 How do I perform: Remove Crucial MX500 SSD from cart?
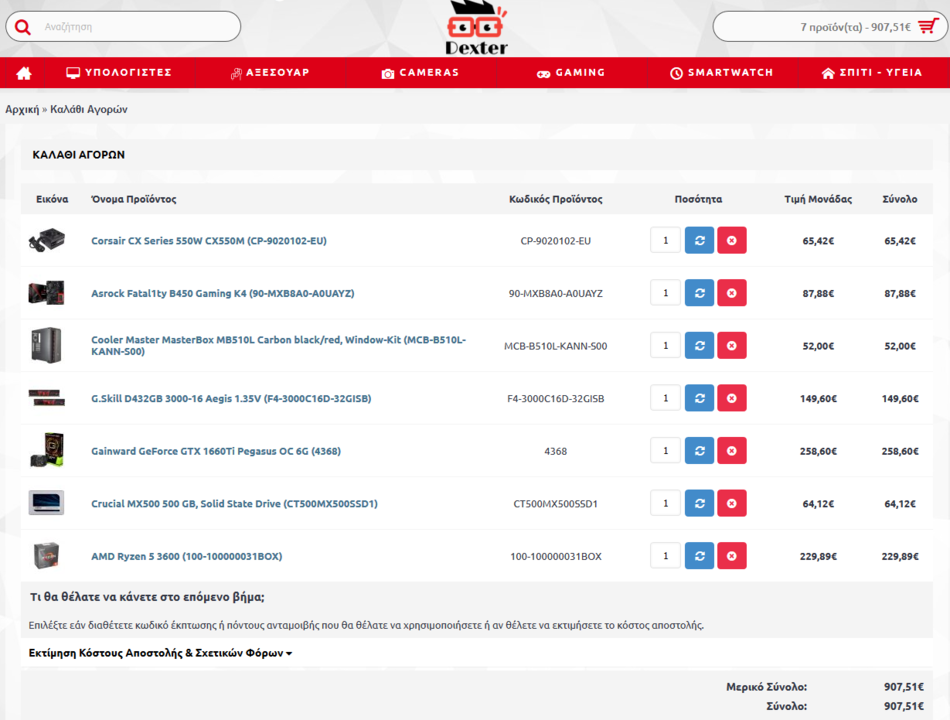(731, 503)
